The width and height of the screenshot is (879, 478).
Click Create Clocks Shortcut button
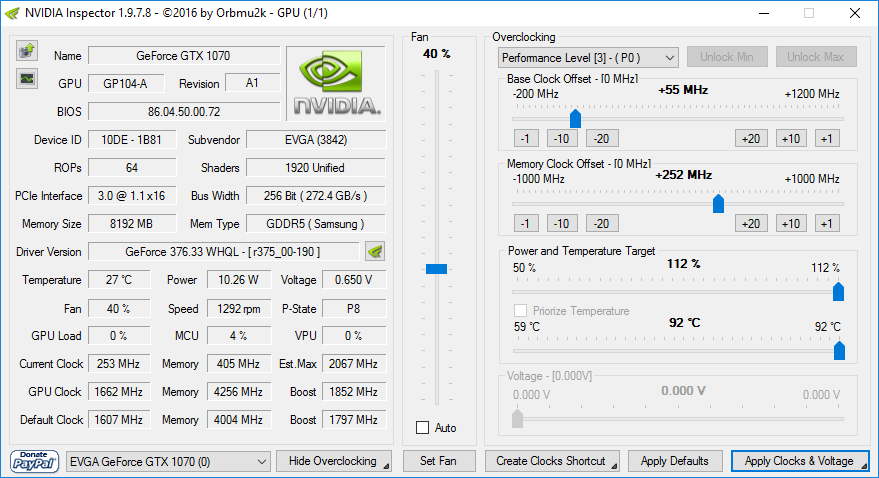(x=552, y=461)
